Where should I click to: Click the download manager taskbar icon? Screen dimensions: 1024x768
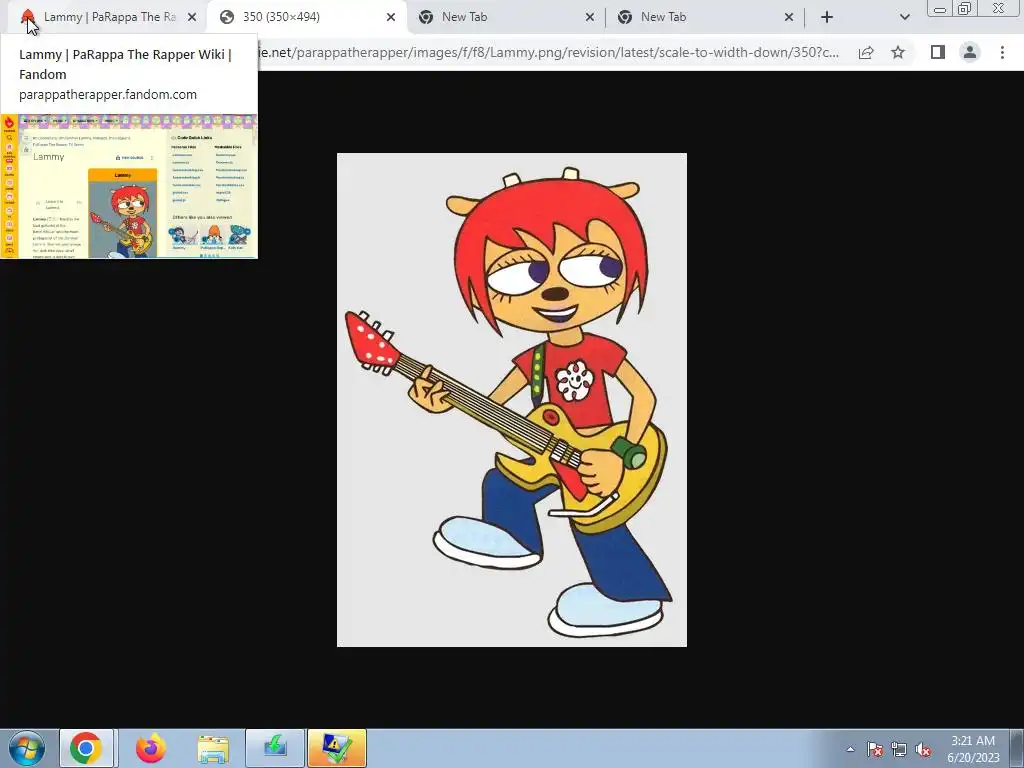275,748
